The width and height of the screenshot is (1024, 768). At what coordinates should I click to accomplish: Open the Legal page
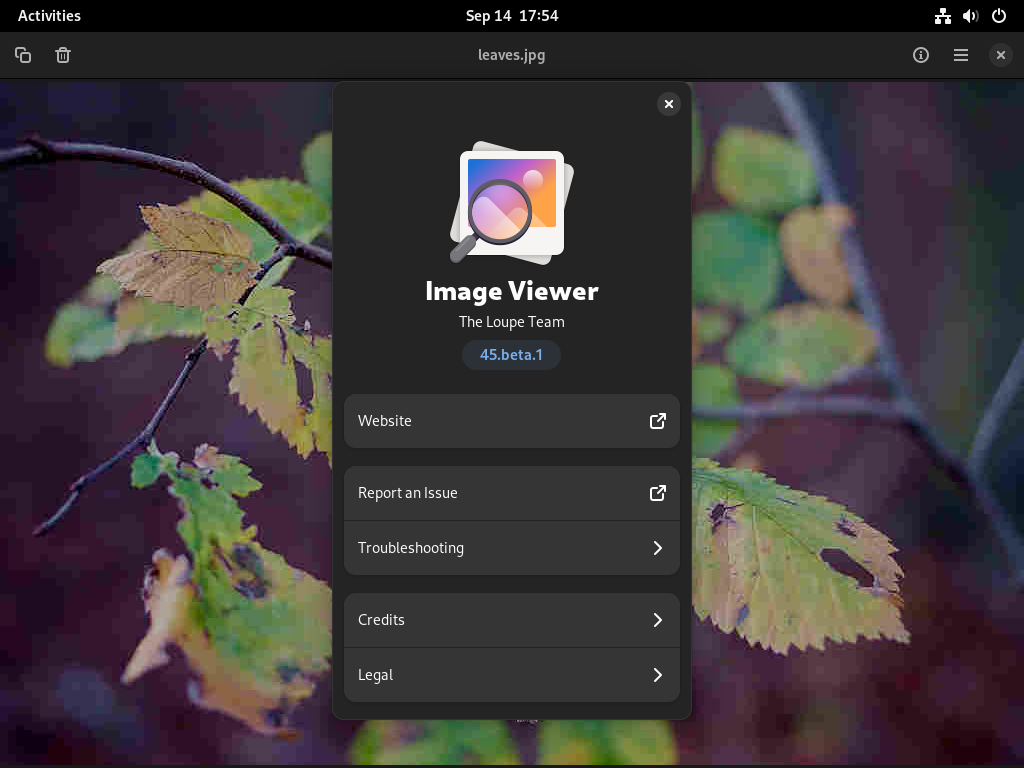pyautogui.click(x=512, y=675)
